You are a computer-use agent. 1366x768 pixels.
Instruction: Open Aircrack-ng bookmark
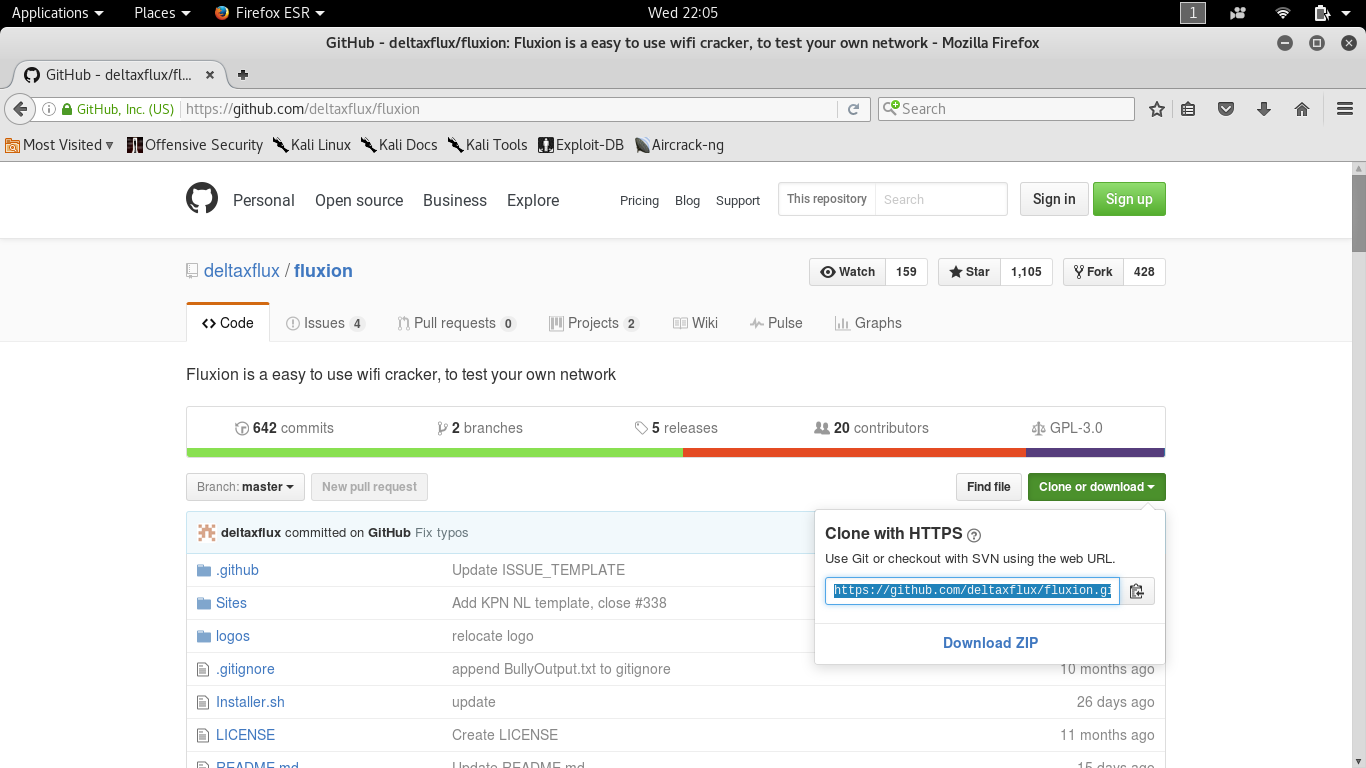(x=679, y=145)
